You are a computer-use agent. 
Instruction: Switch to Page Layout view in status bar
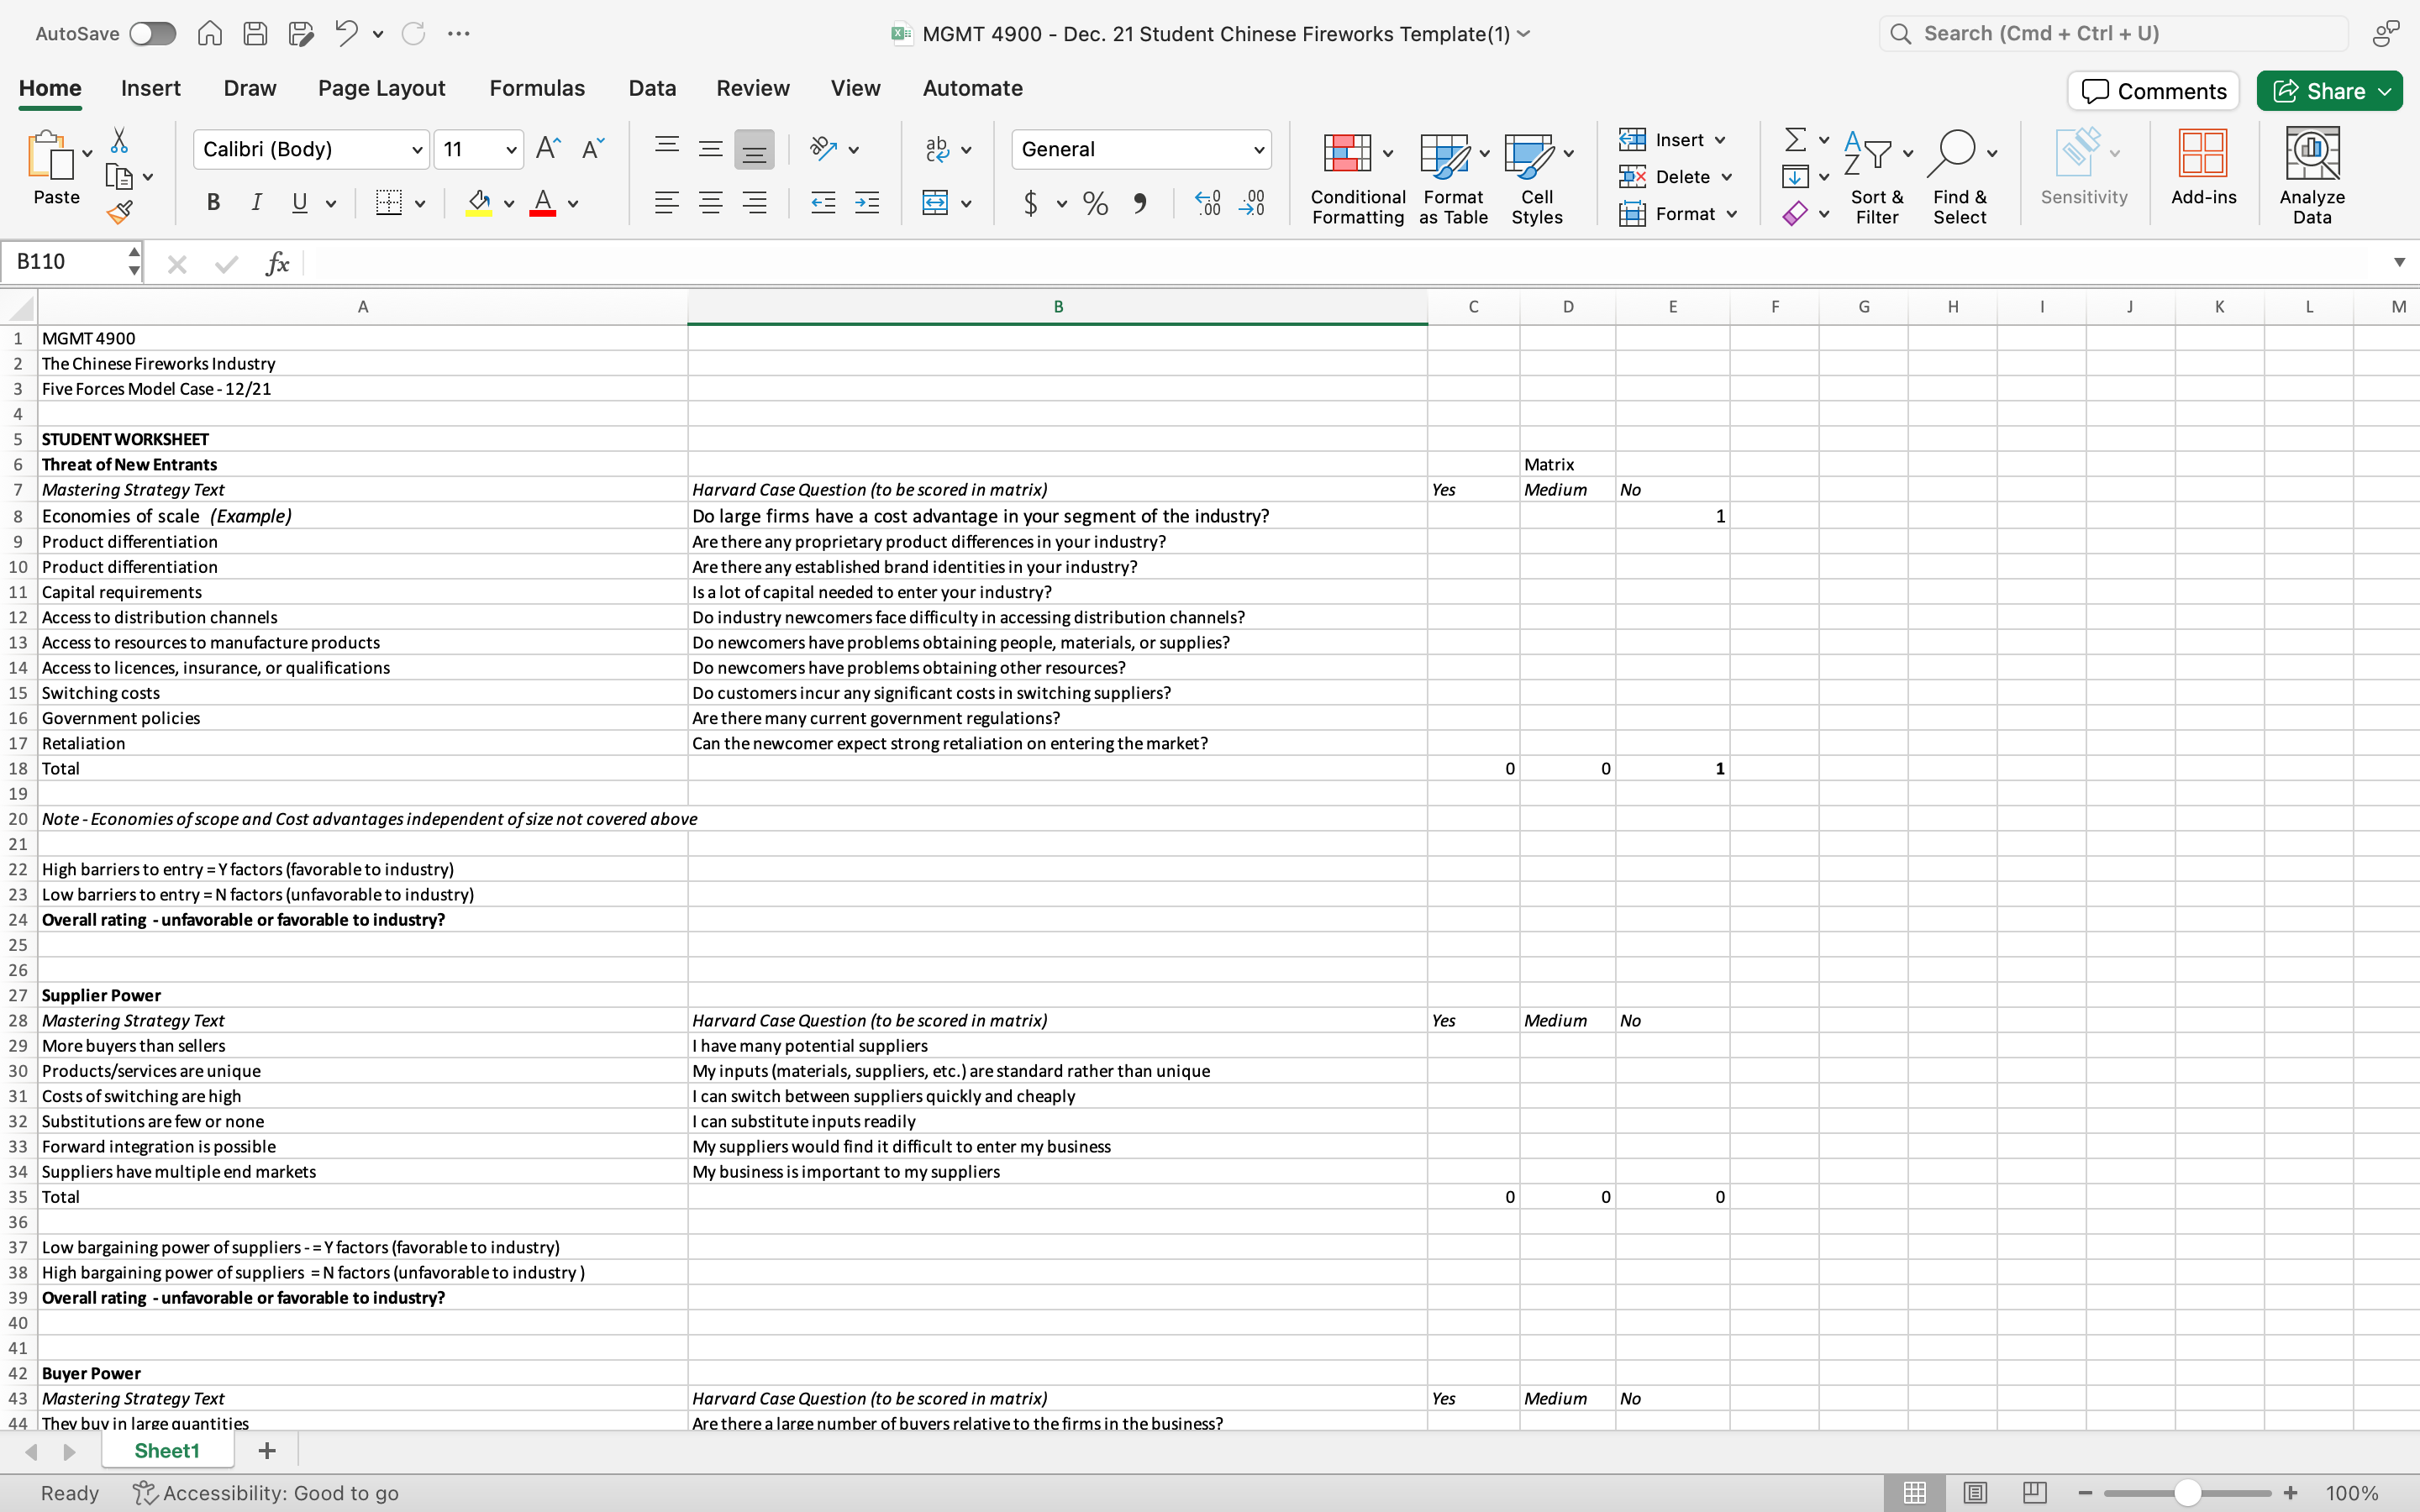1974,1493
